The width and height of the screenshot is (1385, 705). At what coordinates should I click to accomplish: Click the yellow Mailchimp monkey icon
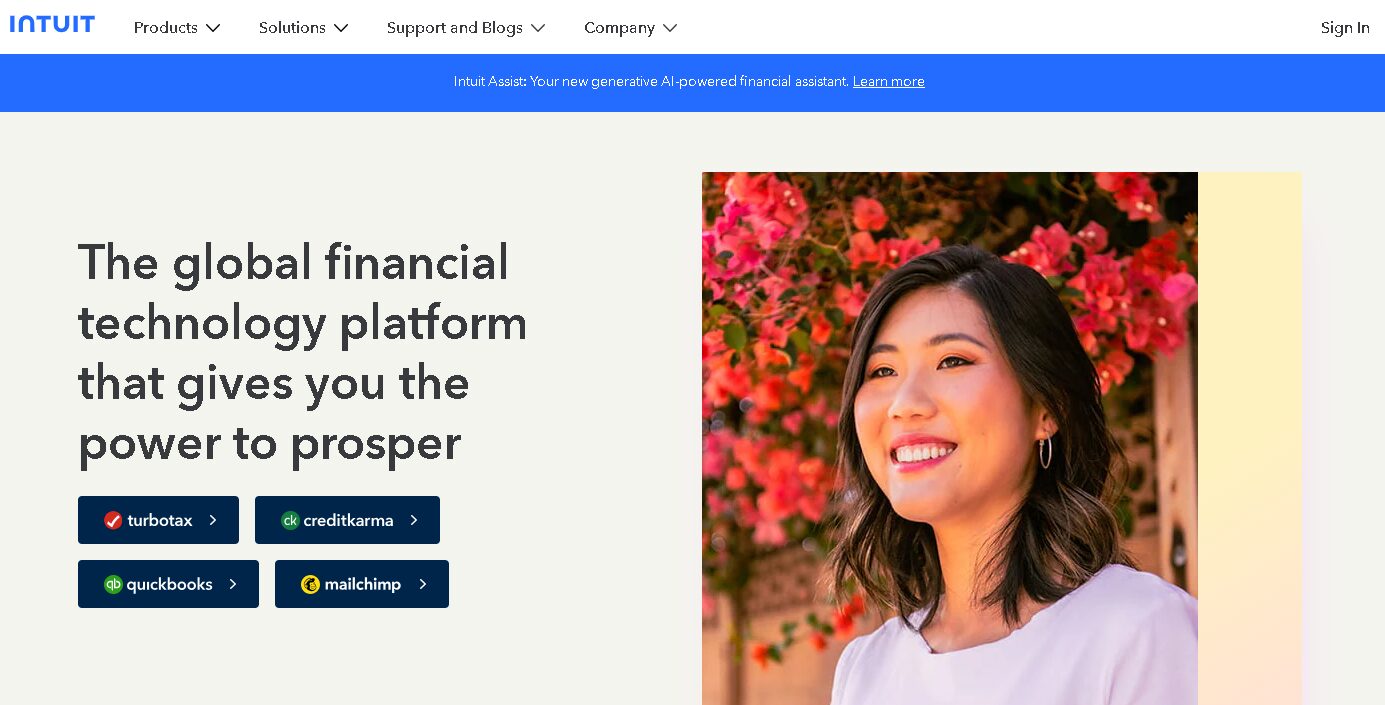pyautogui.click(x=310, y=584)
